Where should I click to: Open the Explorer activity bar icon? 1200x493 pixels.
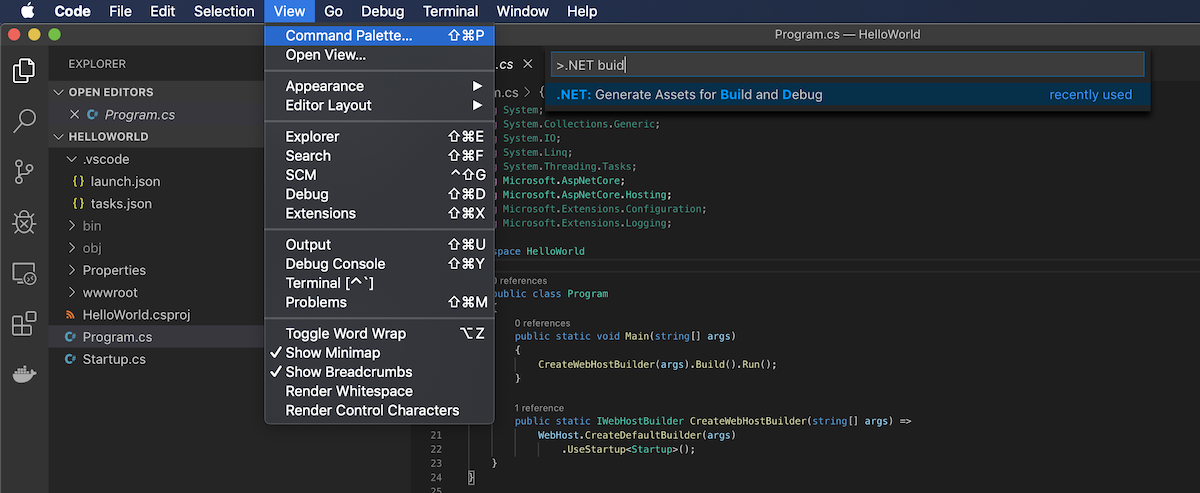point(24,71)
